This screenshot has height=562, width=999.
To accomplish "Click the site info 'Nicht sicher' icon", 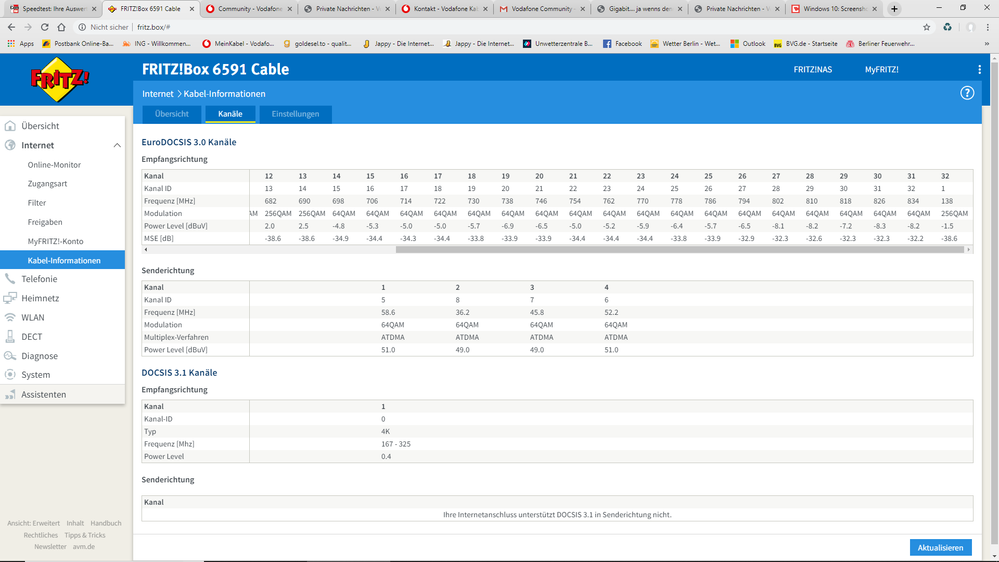I will tap(82, 27).
